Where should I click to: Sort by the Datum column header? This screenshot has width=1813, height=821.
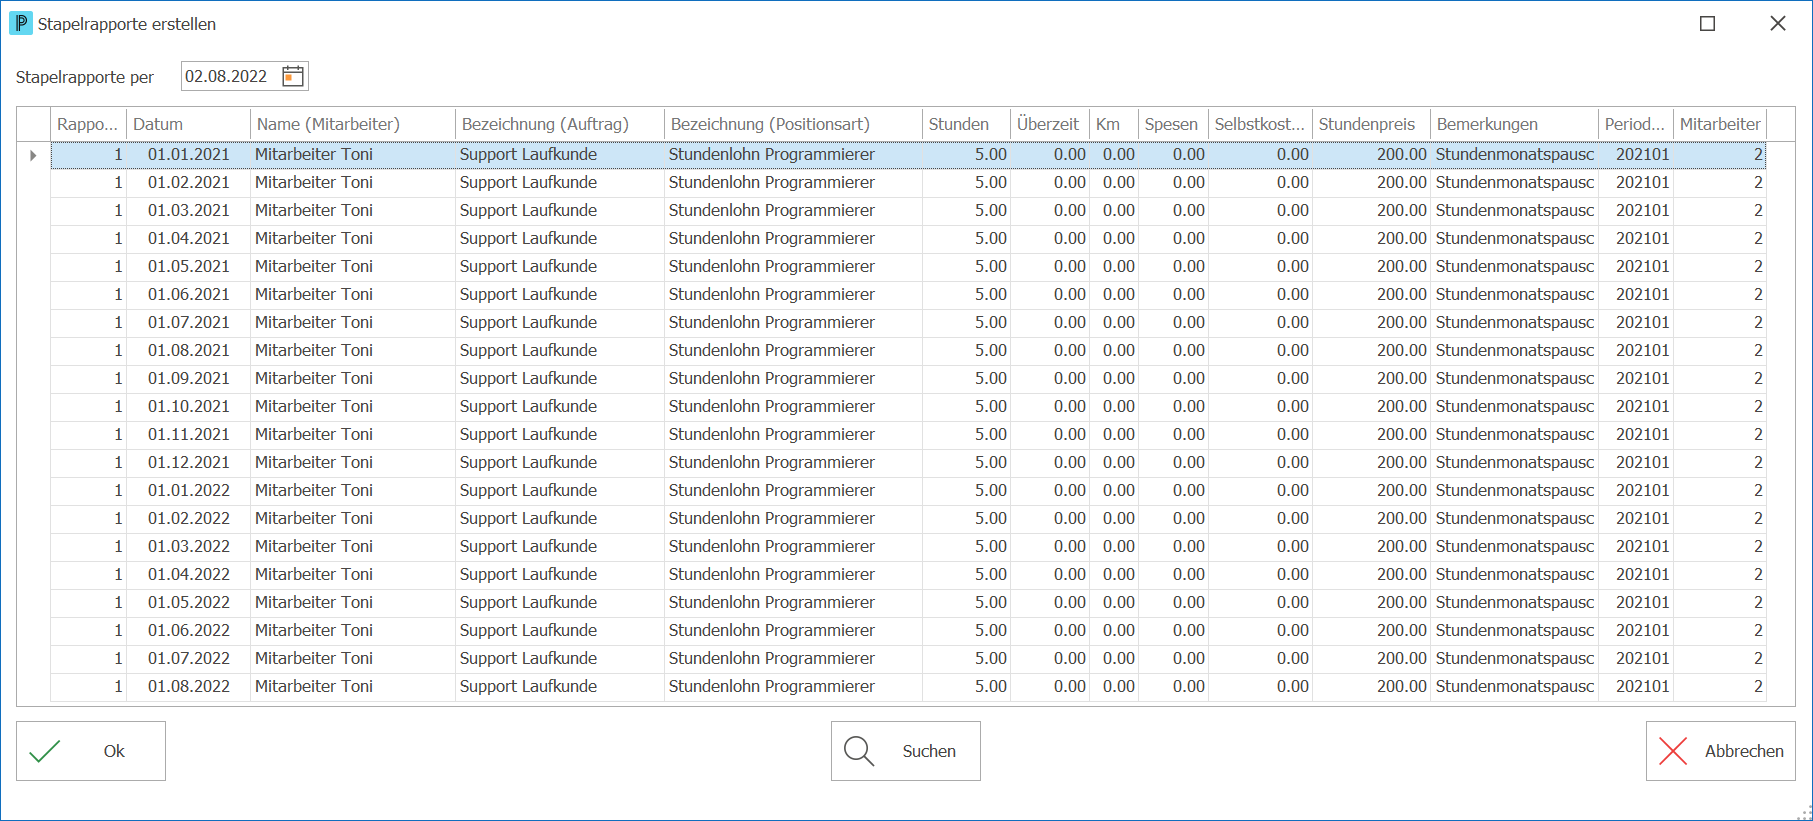point(188,124)
